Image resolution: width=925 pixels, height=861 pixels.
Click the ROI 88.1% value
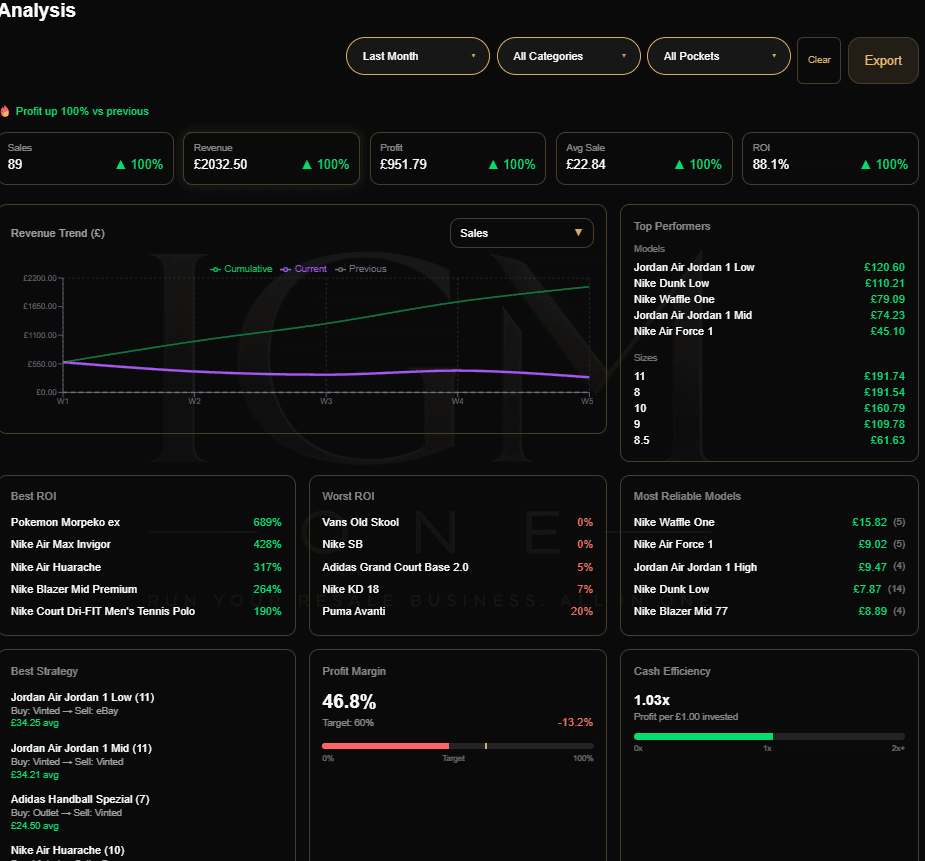770,165
